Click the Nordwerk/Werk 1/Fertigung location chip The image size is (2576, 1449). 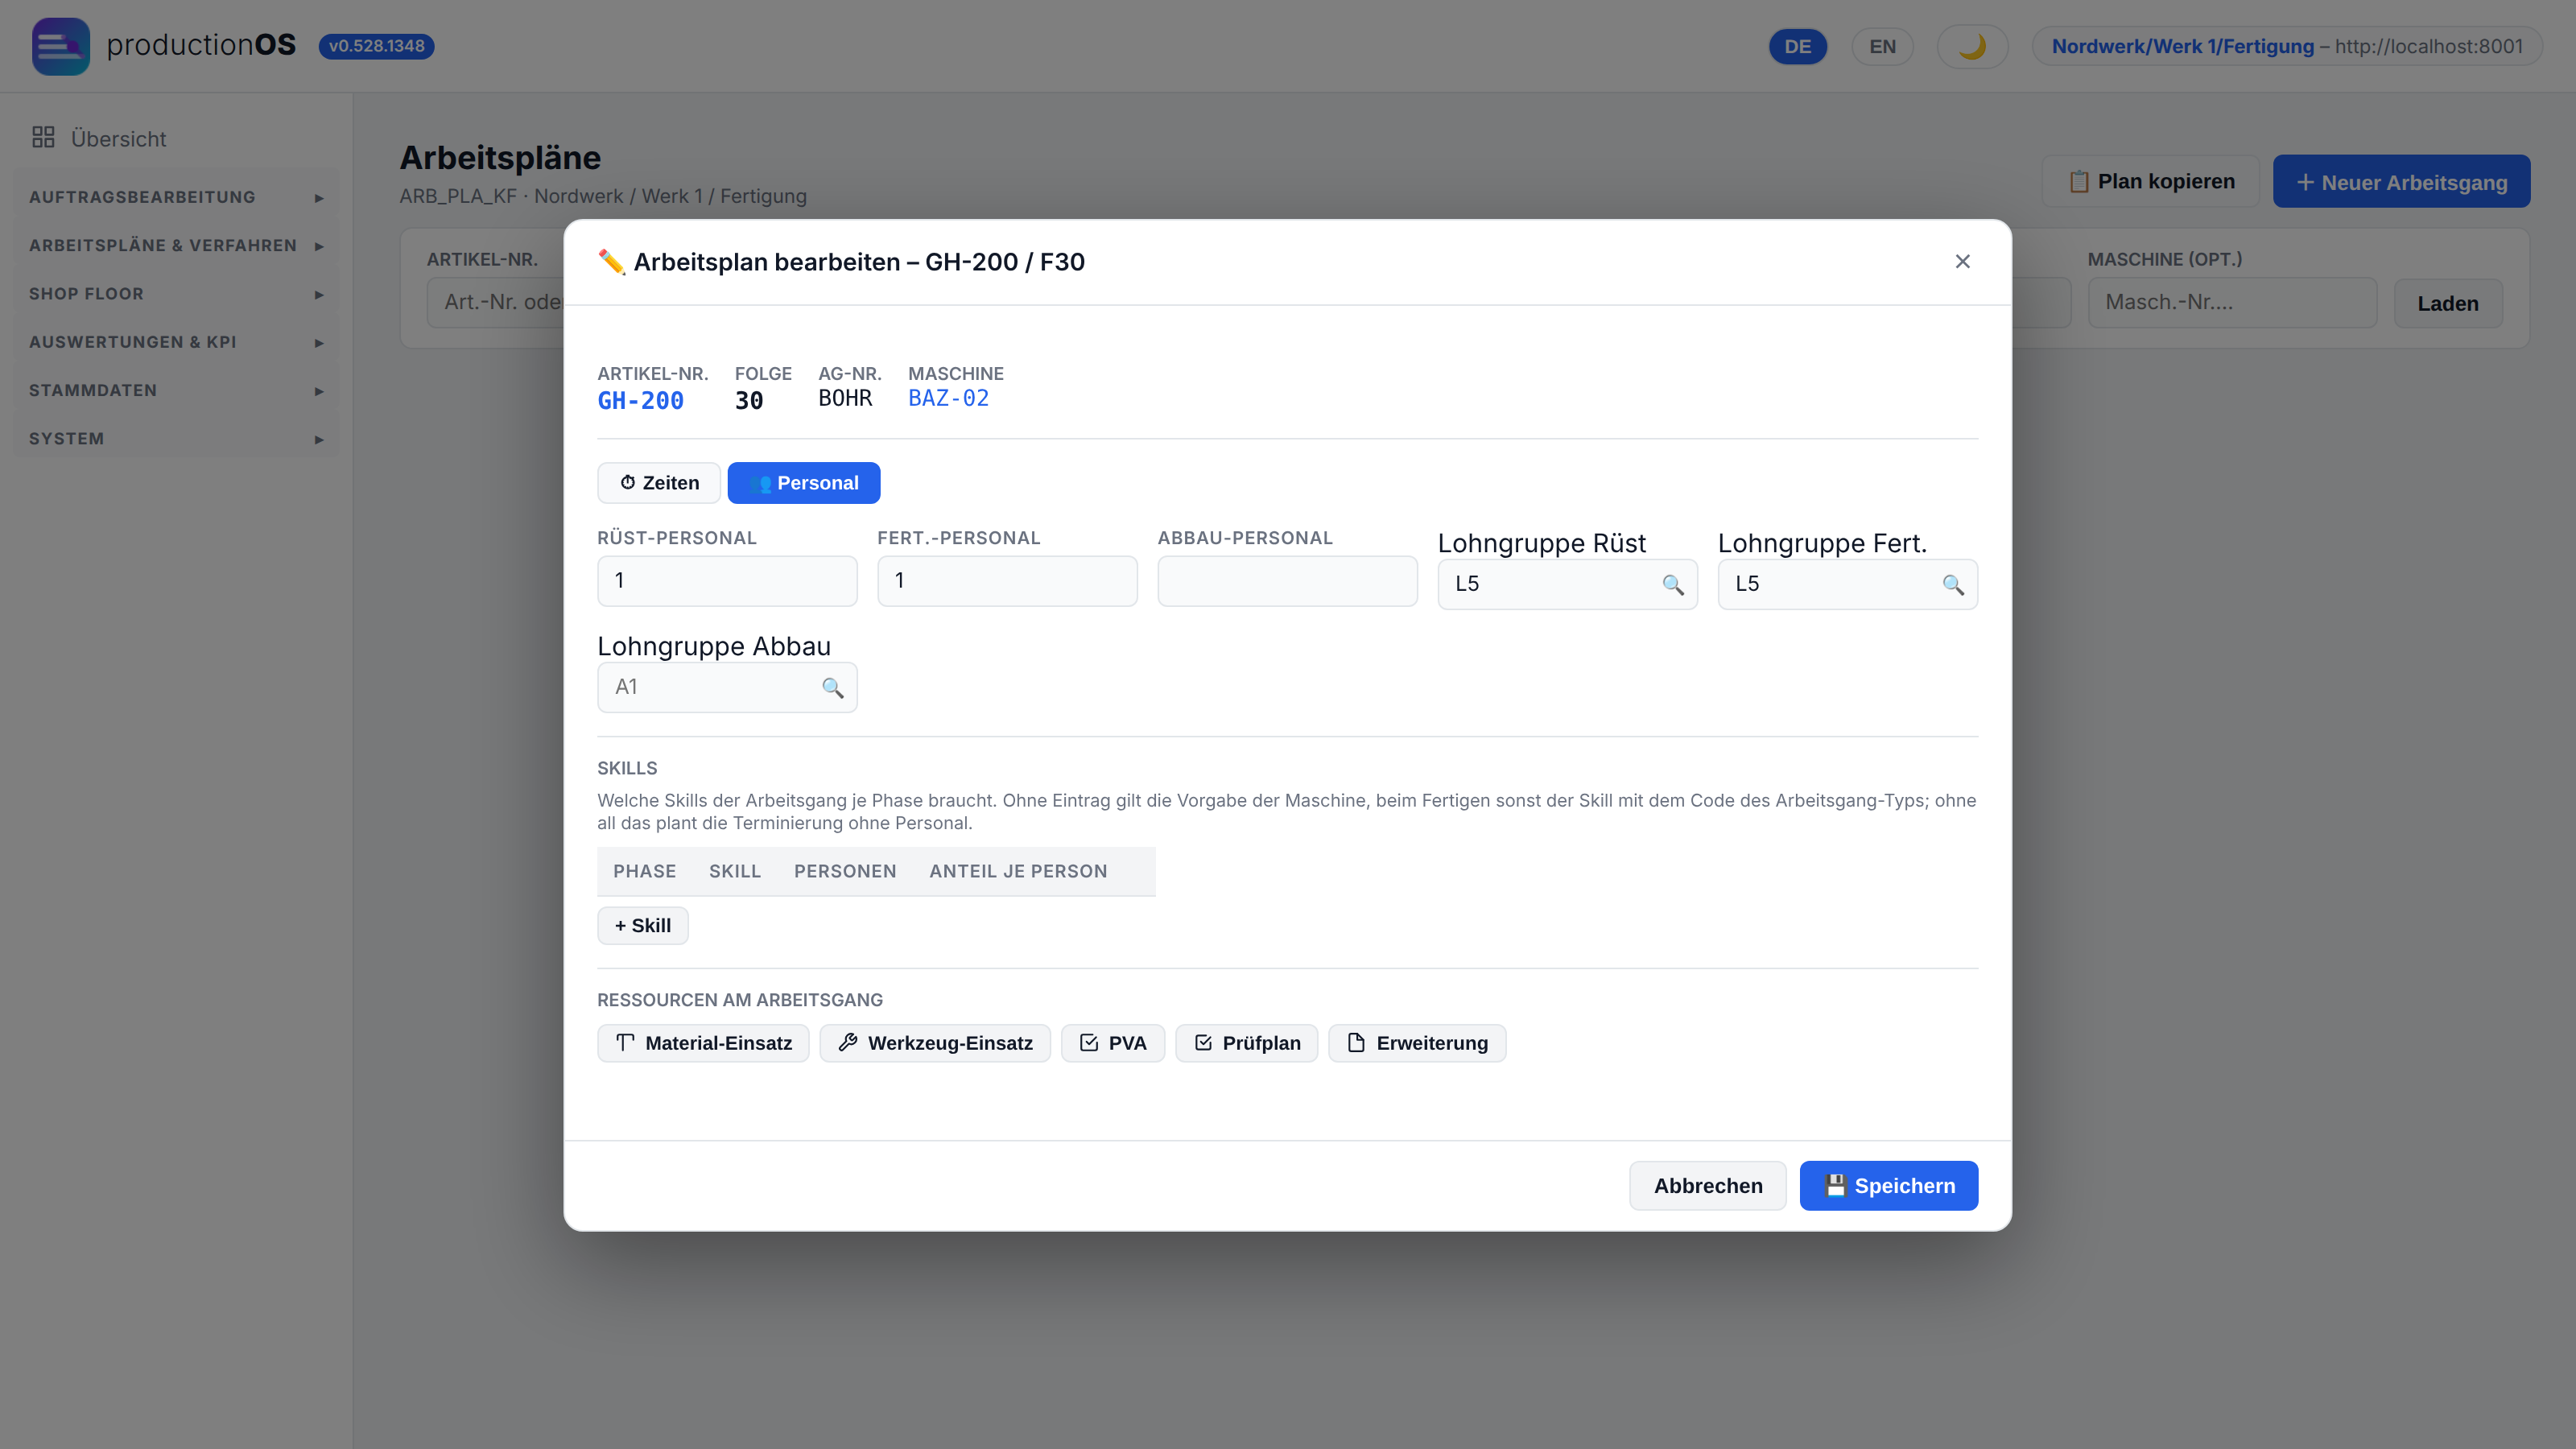[2286, 46]
